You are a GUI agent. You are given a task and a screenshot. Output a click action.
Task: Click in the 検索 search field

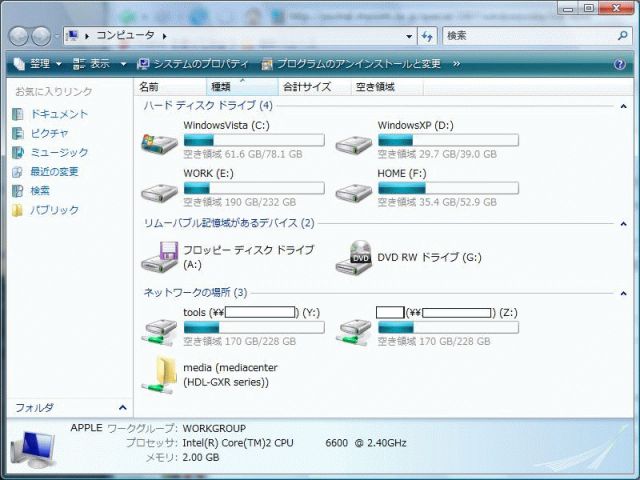click(x=529, y=36)
